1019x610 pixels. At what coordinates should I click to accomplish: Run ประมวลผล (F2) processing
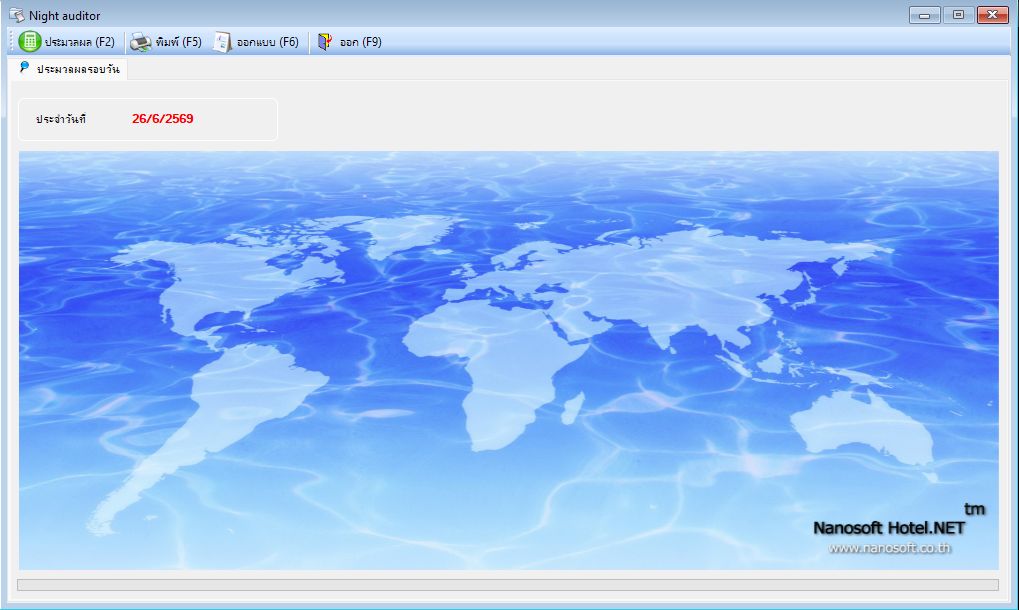click(x=67, y=42)
